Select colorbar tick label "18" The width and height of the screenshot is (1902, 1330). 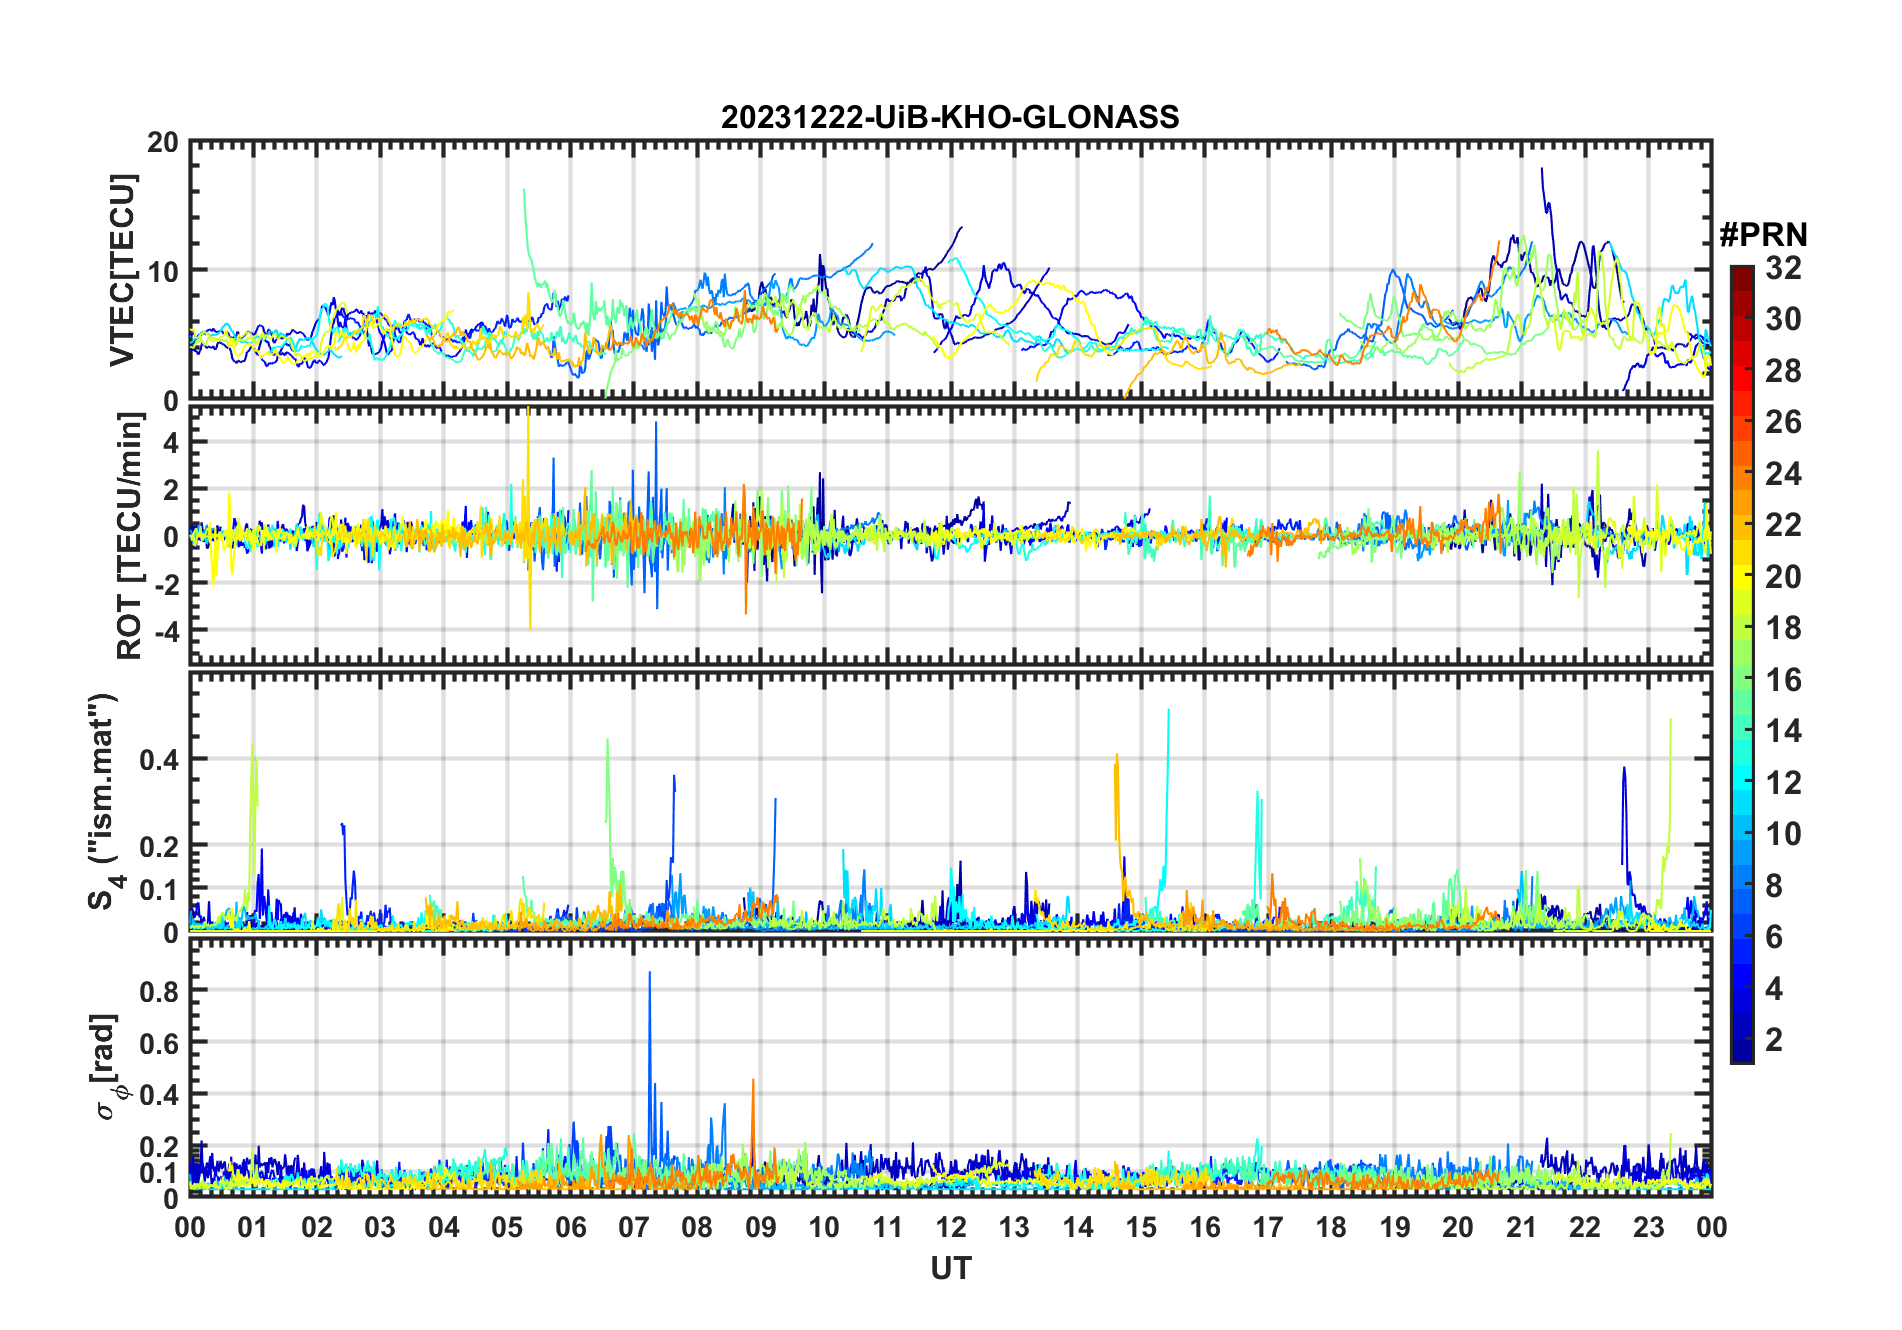coord(1783,628)
